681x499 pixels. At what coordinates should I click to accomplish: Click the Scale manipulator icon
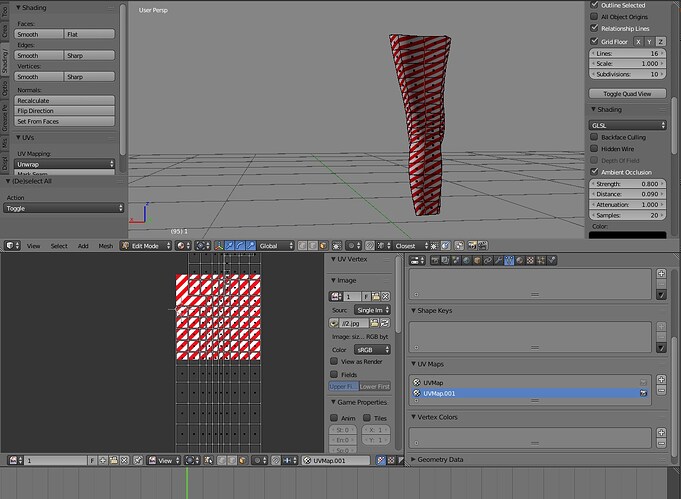click(x=251, y=246)
